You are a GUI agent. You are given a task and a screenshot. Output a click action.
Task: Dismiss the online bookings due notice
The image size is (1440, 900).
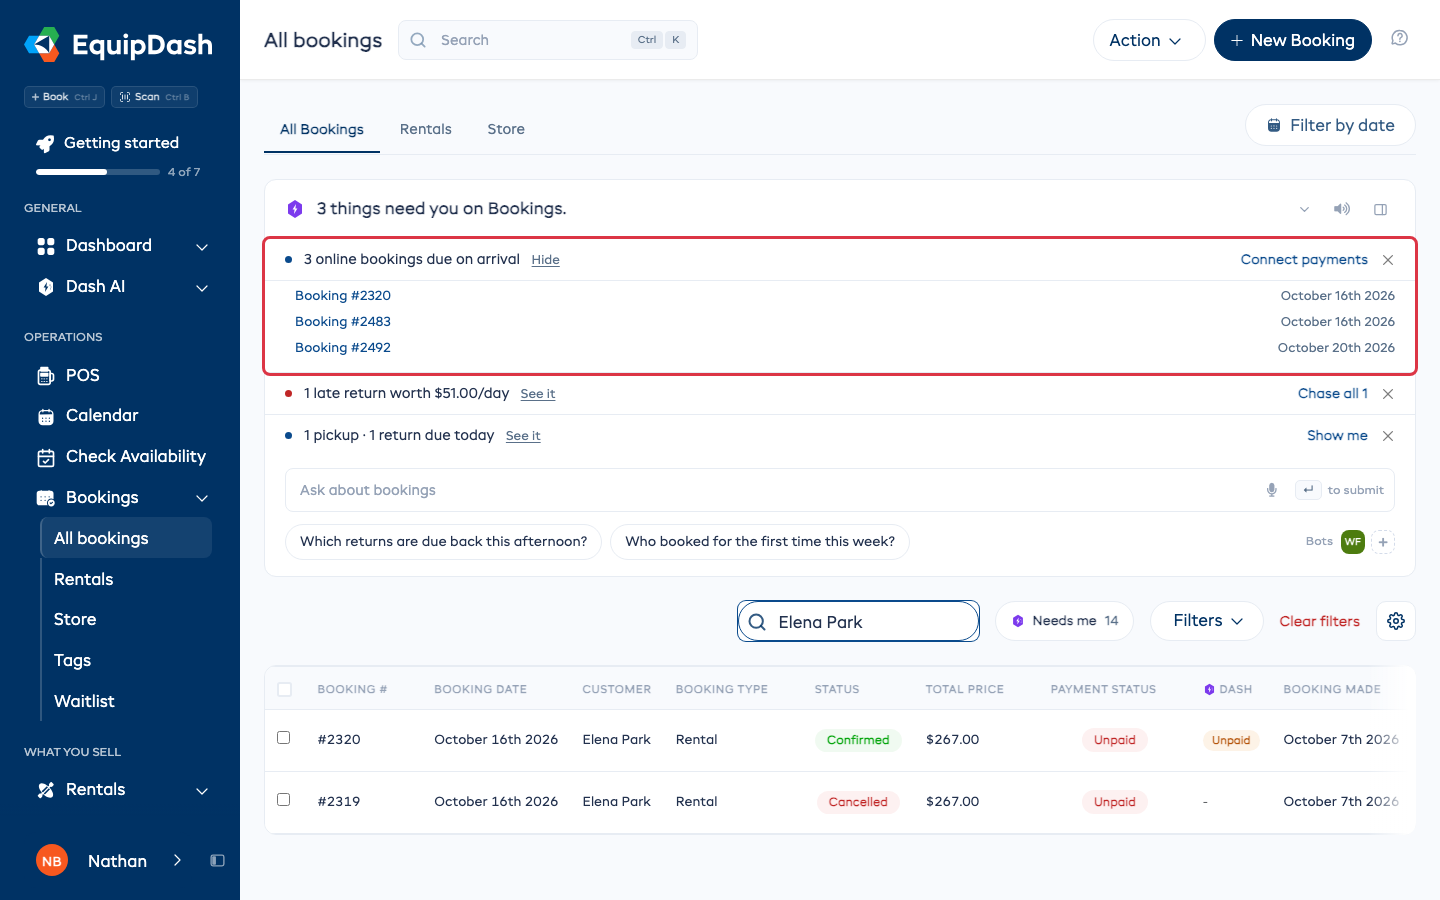pyautogui.click(x=1388, y=260)
